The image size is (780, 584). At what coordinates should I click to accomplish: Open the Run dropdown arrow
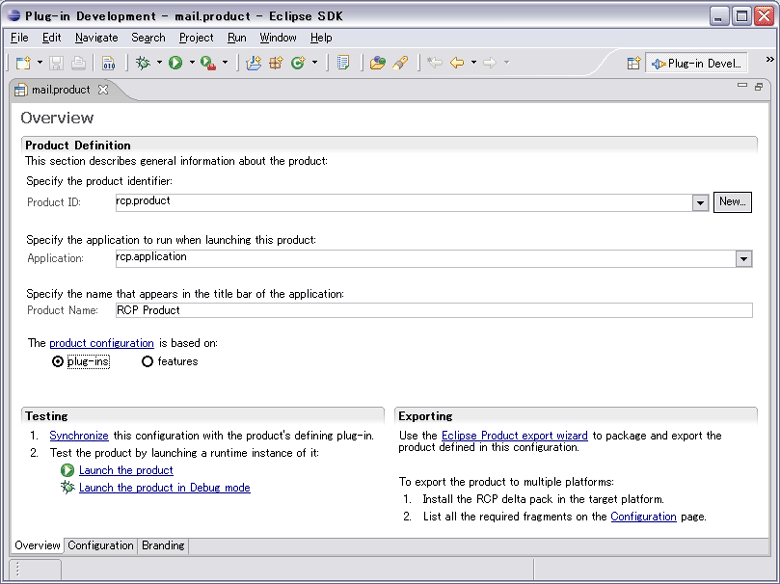(192, 63)
